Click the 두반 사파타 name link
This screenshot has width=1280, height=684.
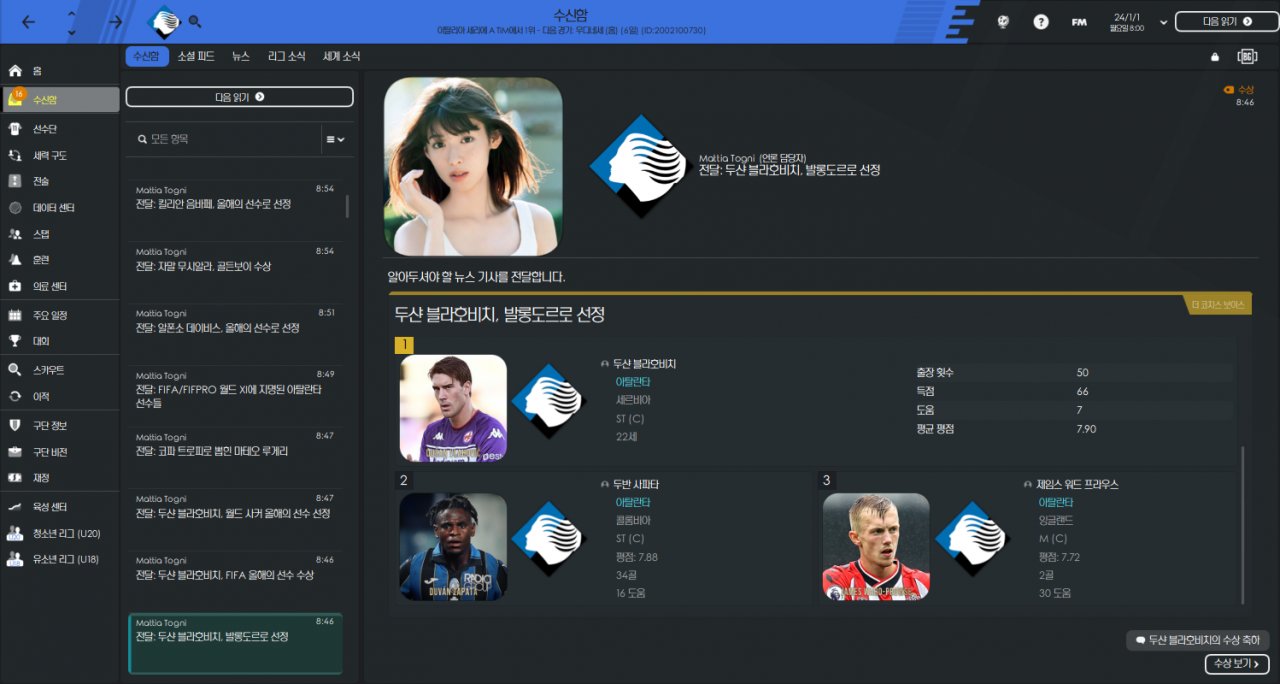coord(637,484)
